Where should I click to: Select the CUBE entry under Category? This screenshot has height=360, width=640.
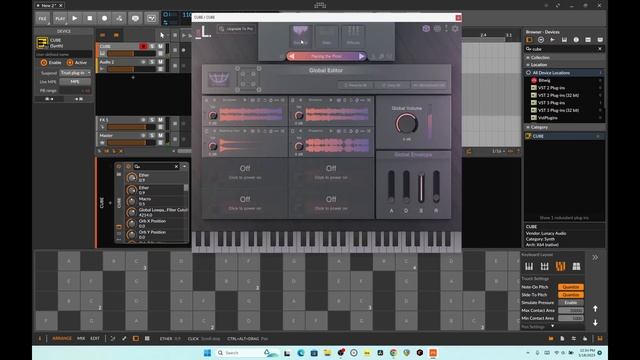click(x=564, y=136)
